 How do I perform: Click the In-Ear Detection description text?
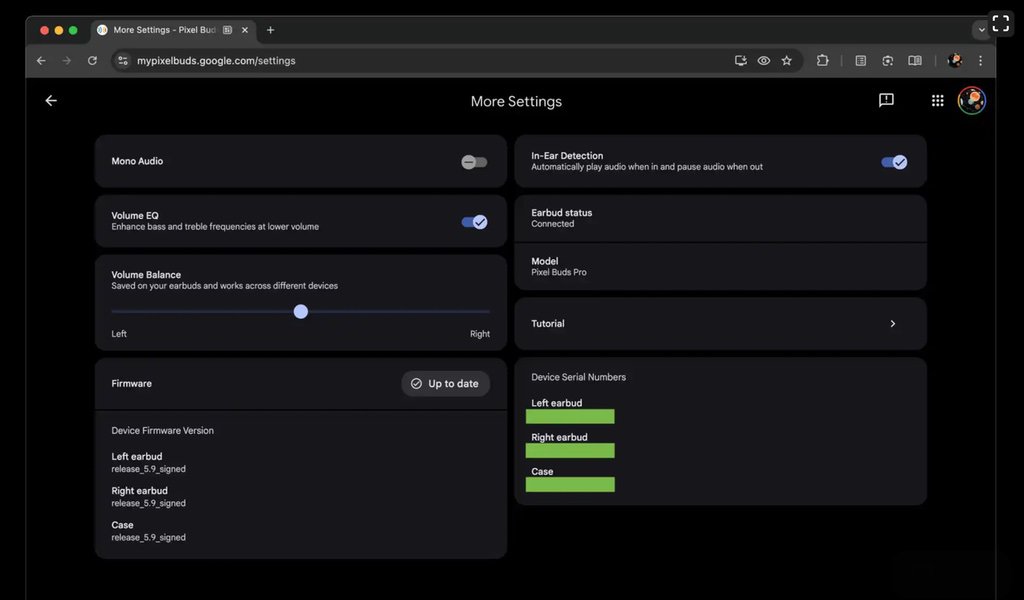tap(647, 167)
